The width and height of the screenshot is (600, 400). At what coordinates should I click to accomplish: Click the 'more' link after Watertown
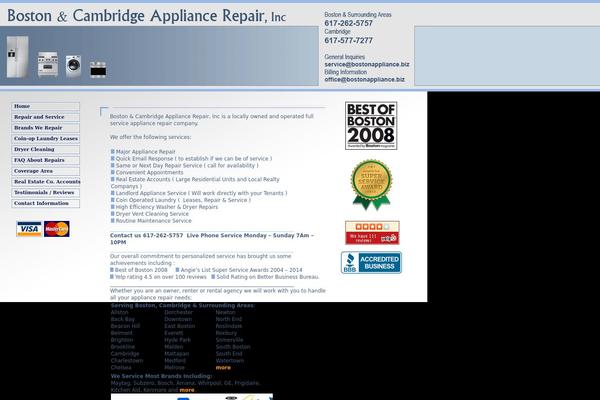coord(223,367)
